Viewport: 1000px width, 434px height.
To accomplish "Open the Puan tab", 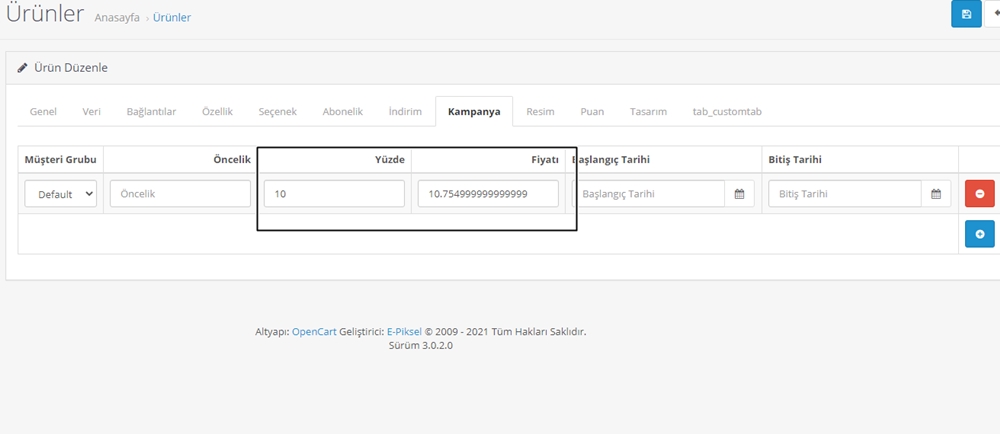I will point(592,112).
